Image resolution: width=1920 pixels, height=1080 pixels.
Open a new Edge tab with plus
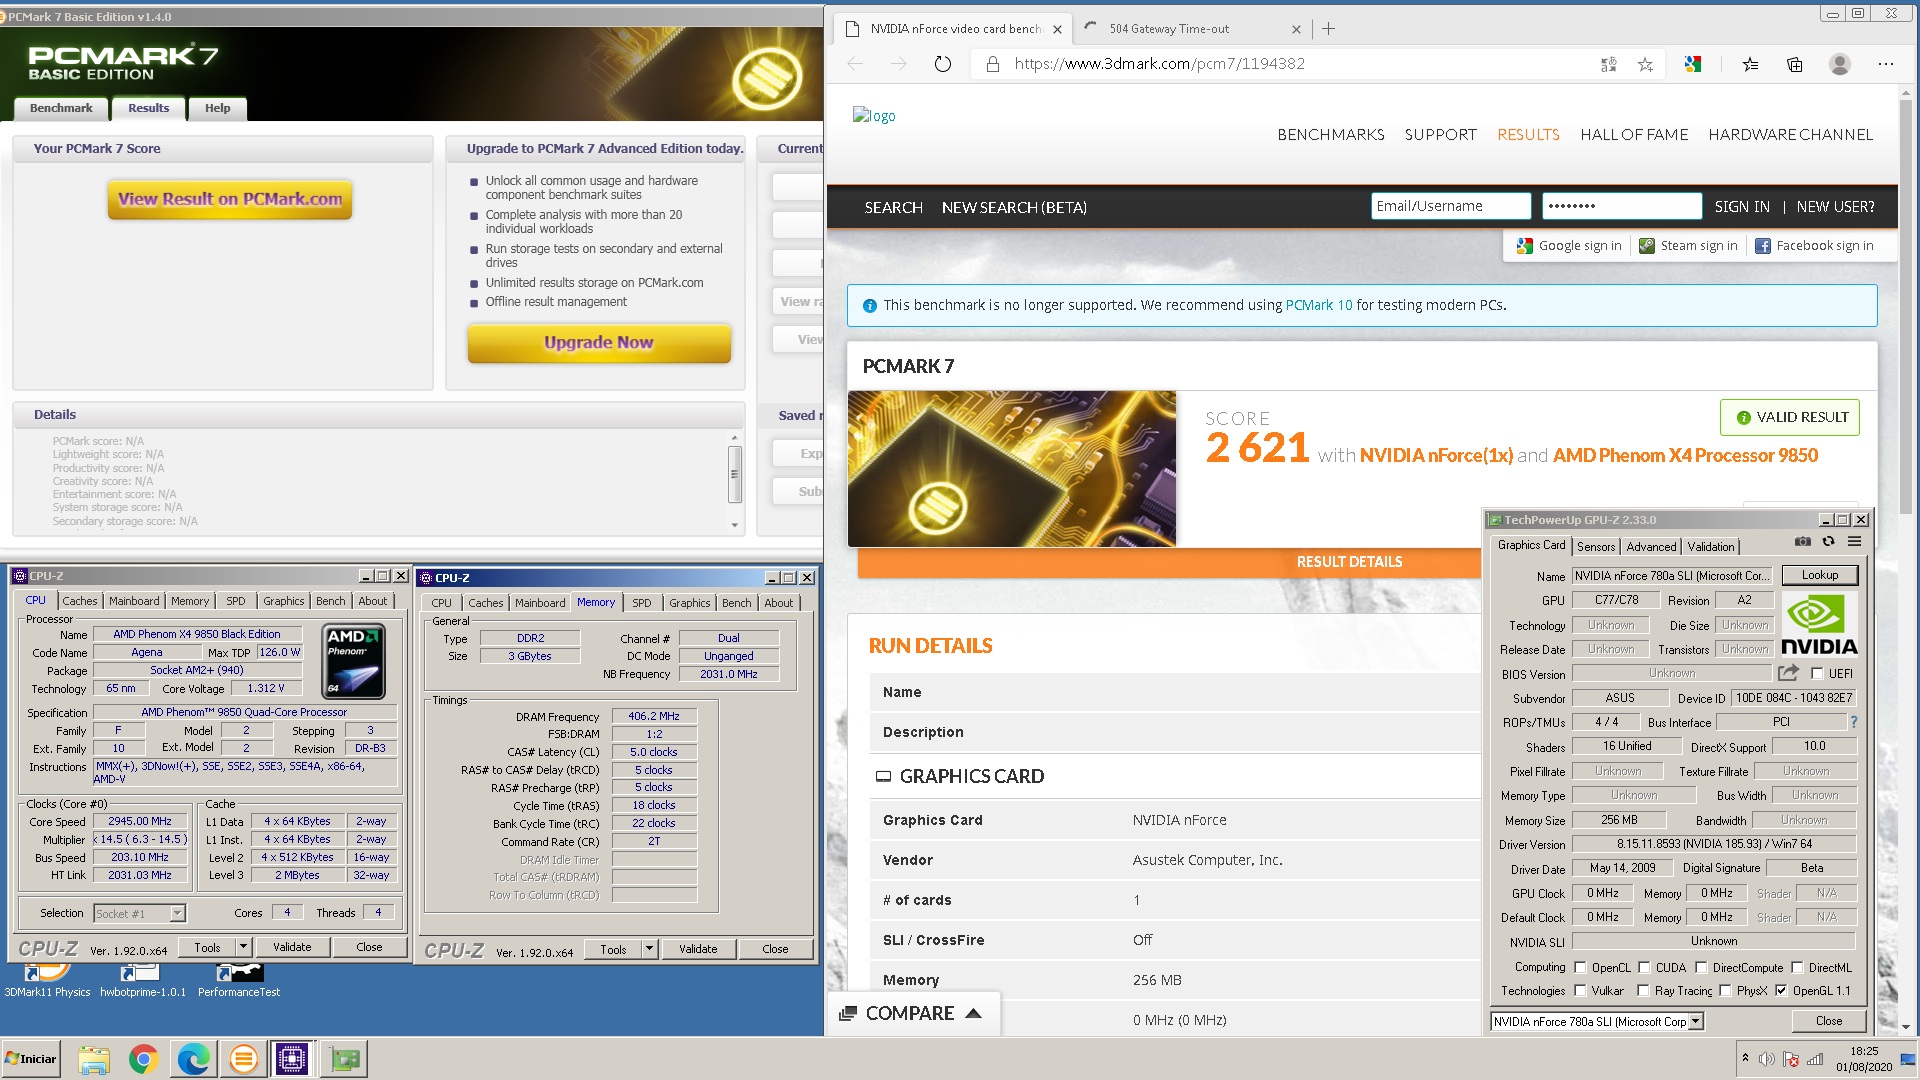point(1328,29)
